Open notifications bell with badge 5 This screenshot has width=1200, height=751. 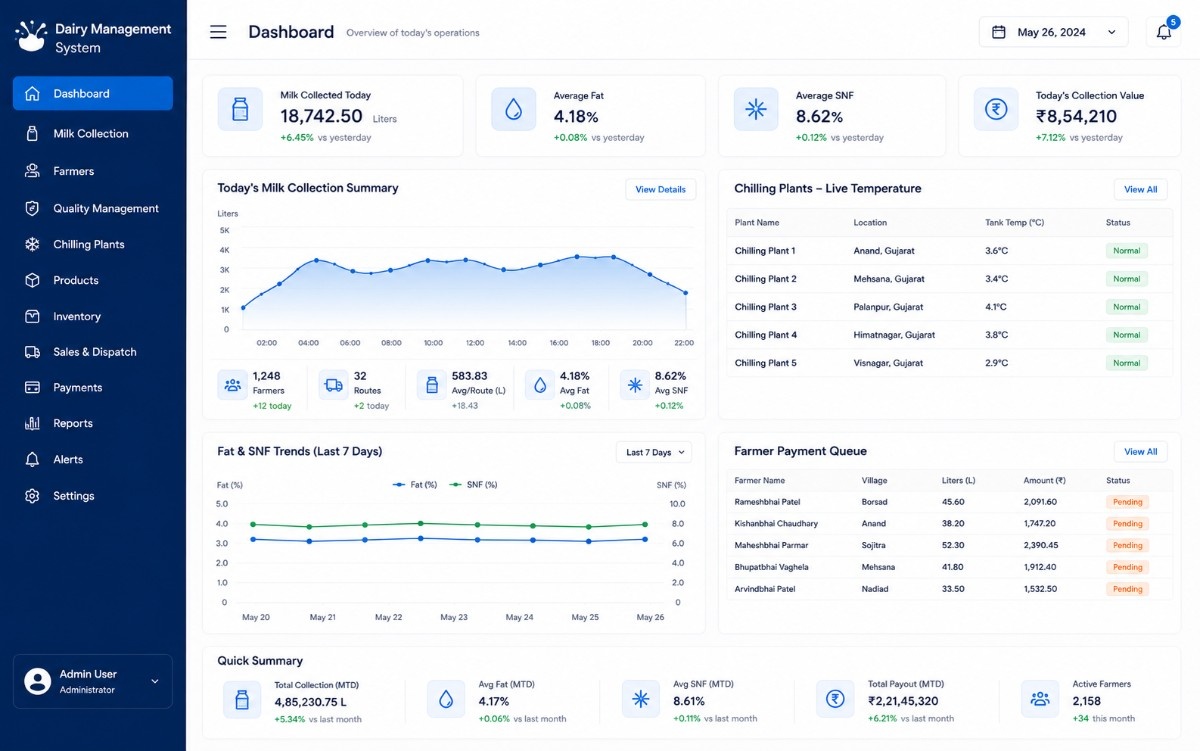1164,32
